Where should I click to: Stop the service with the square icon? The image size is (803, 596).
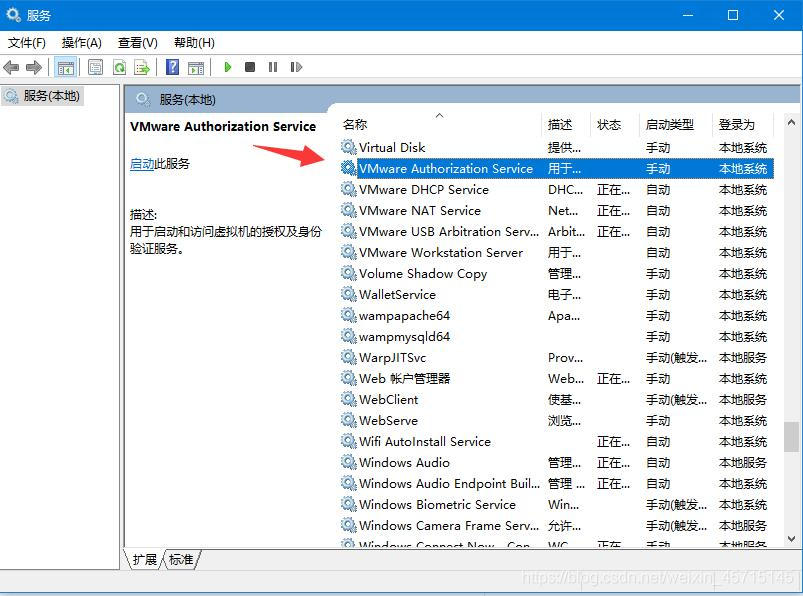point(250,67)
